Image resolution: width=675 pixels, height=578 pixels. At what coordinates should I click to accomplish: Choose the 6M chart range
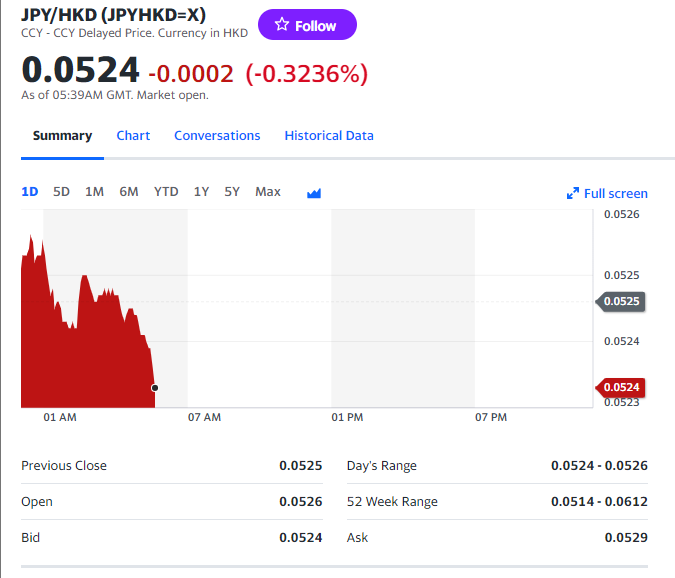click(x=128, y=192)
